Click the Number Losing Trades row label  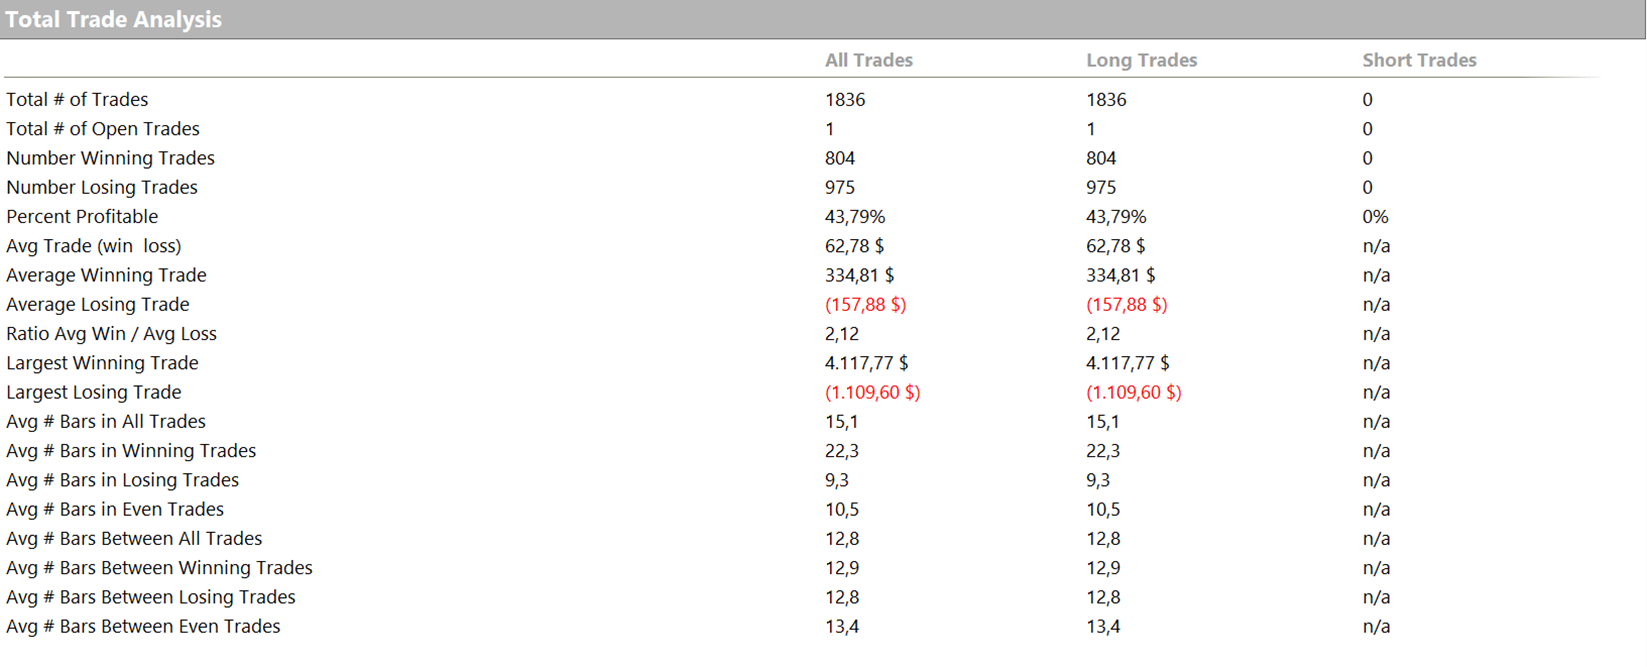[x=102, y=187]
